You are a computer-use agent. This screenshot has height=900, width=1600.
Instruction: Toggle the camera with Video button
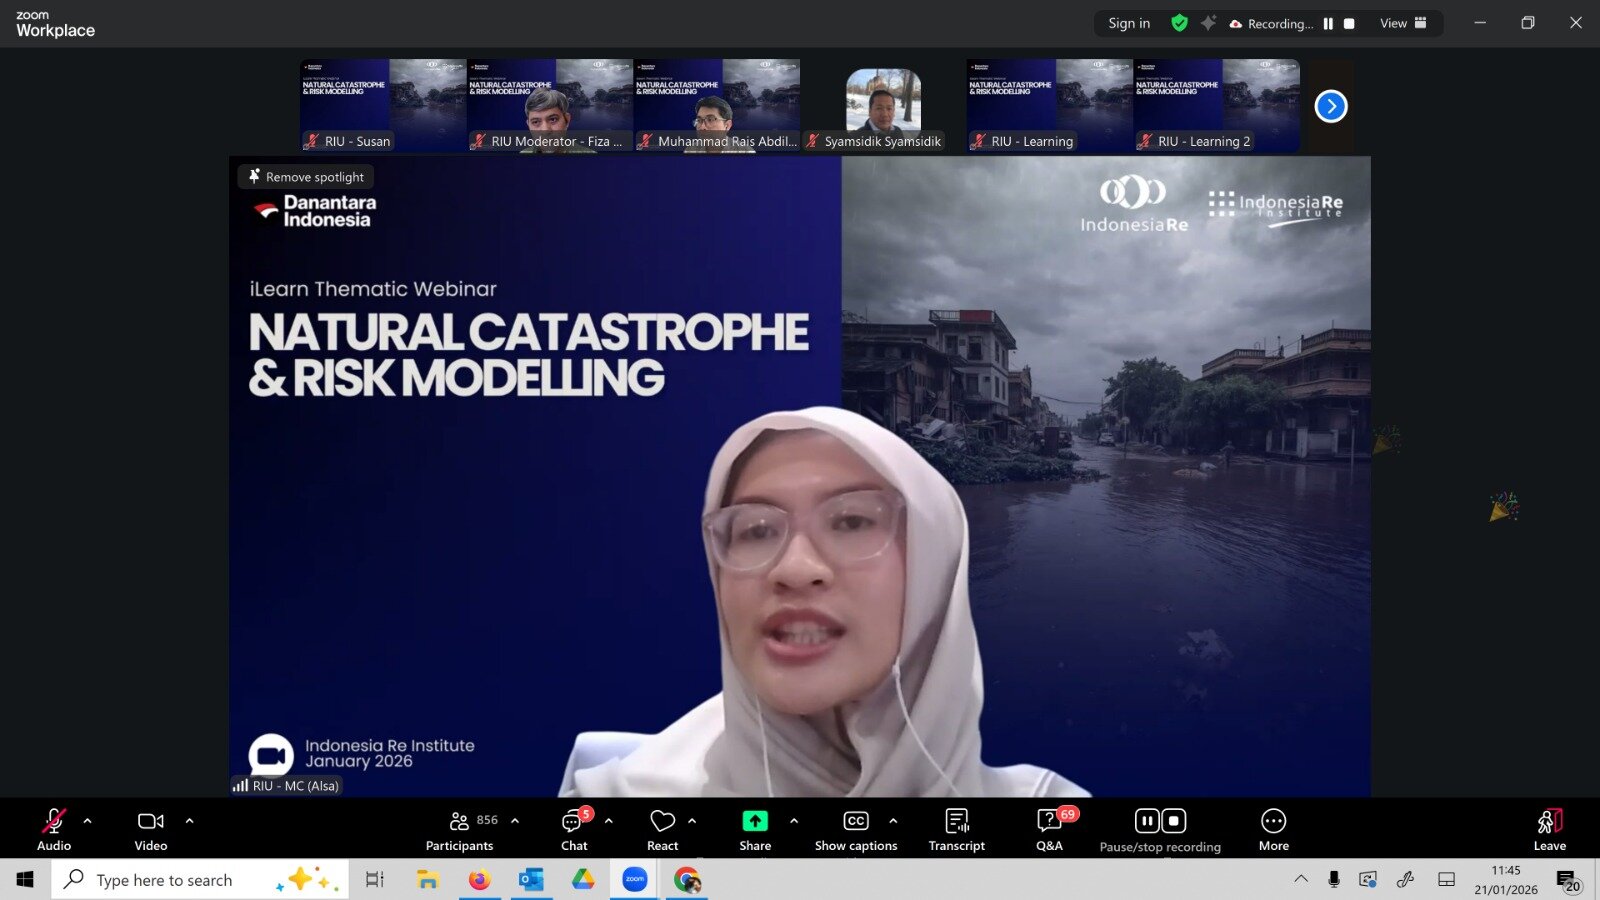(151, 829)
